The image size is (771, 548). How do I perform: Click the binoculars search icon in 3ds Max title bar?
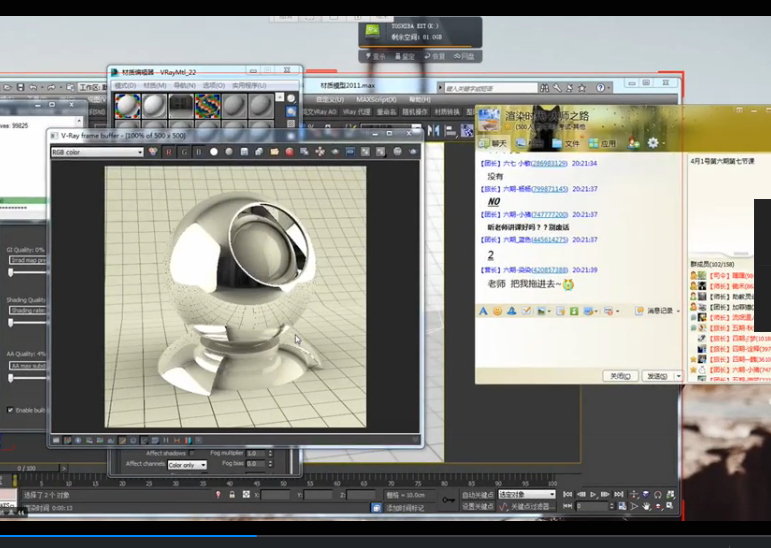click(x=544, y=88)
